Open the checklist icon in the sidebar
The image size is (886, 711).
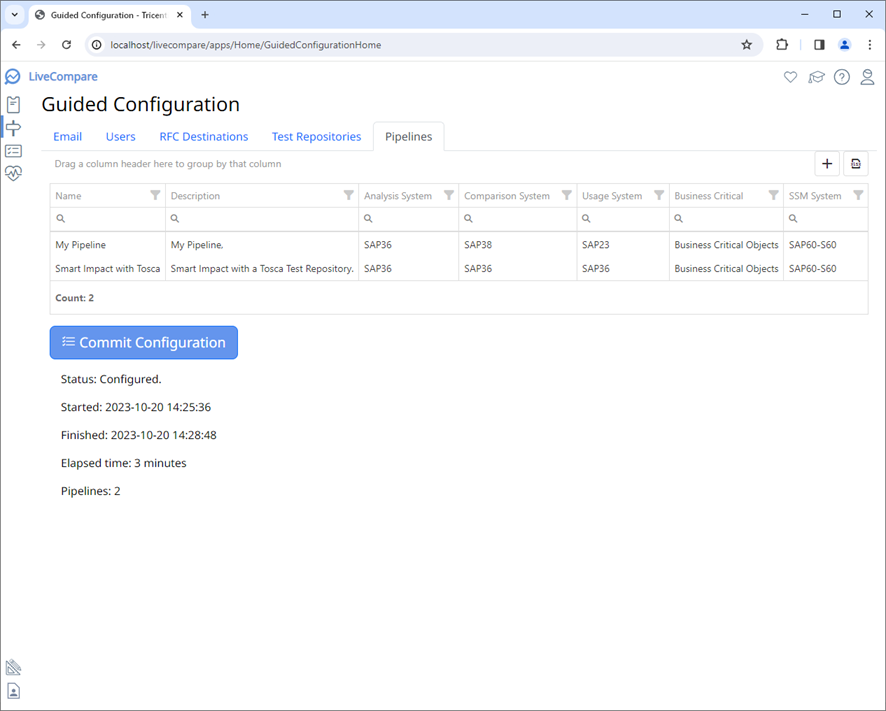(x=13, y=151)
